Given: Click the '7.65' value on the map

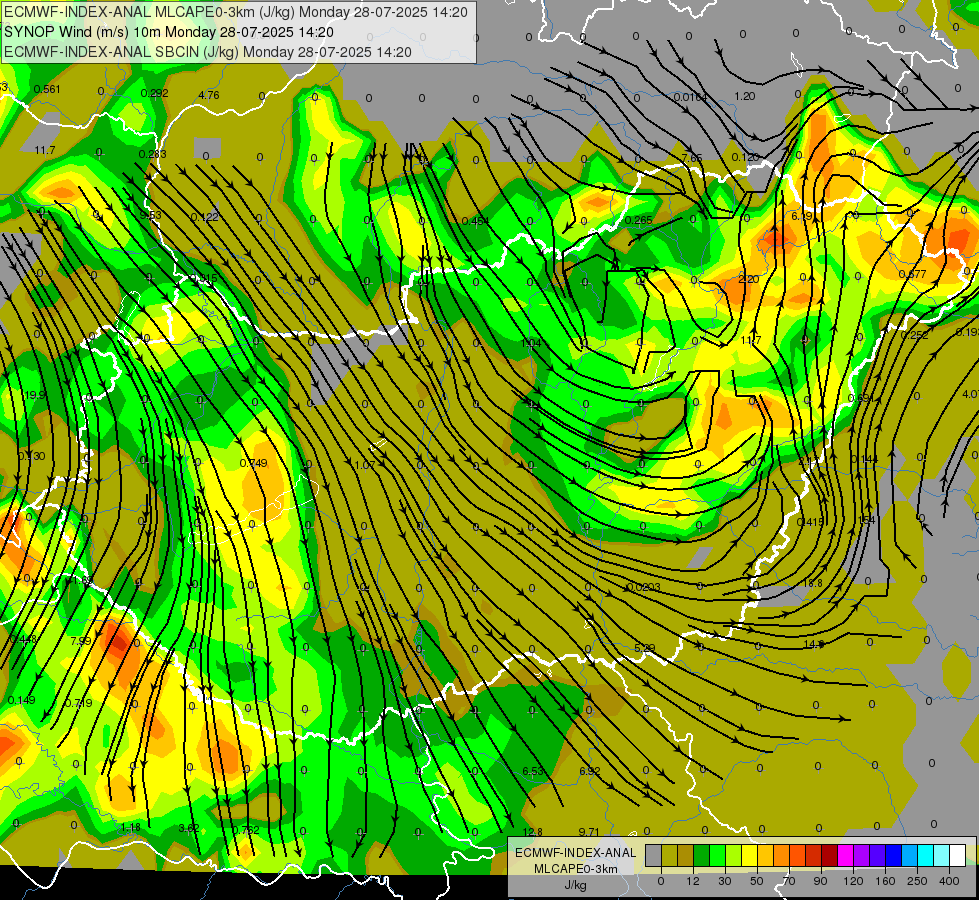Looking at the screenshot, I should [692, 158].
